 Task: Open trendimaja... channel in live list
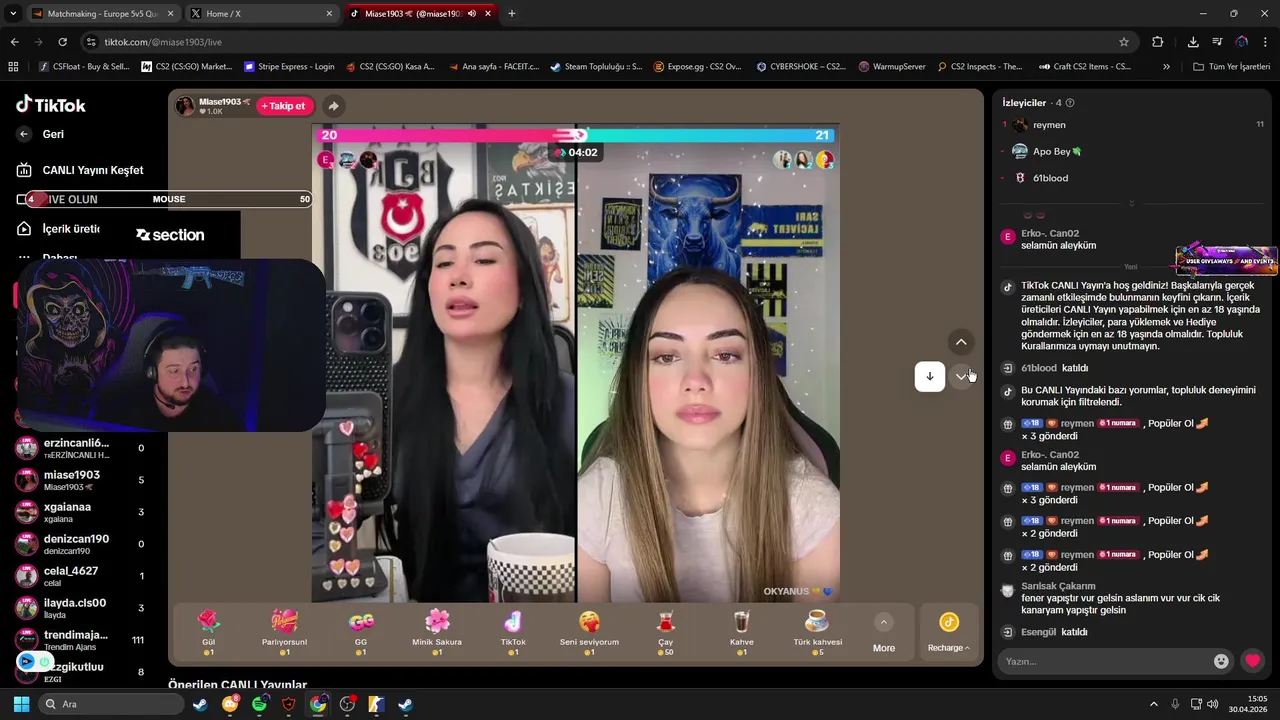point(80,640)
